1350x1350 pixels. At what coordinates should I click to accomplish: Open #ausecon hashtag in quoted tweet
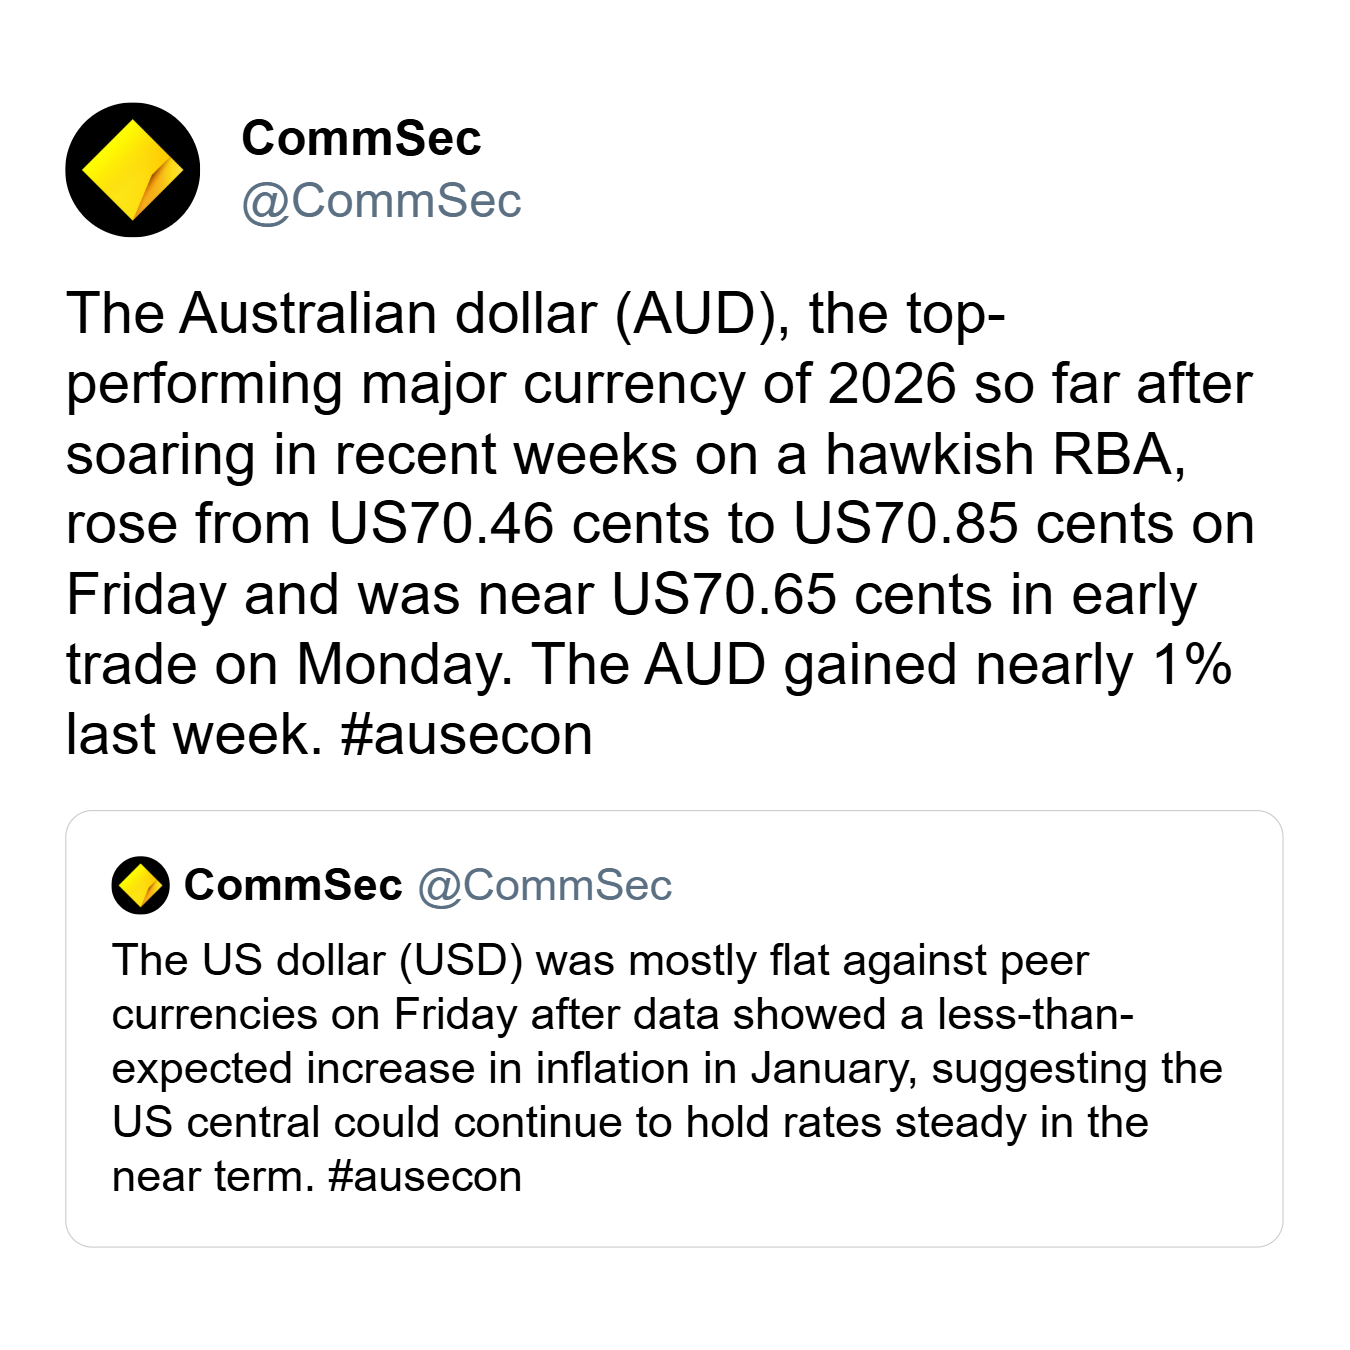point(425,1177)
